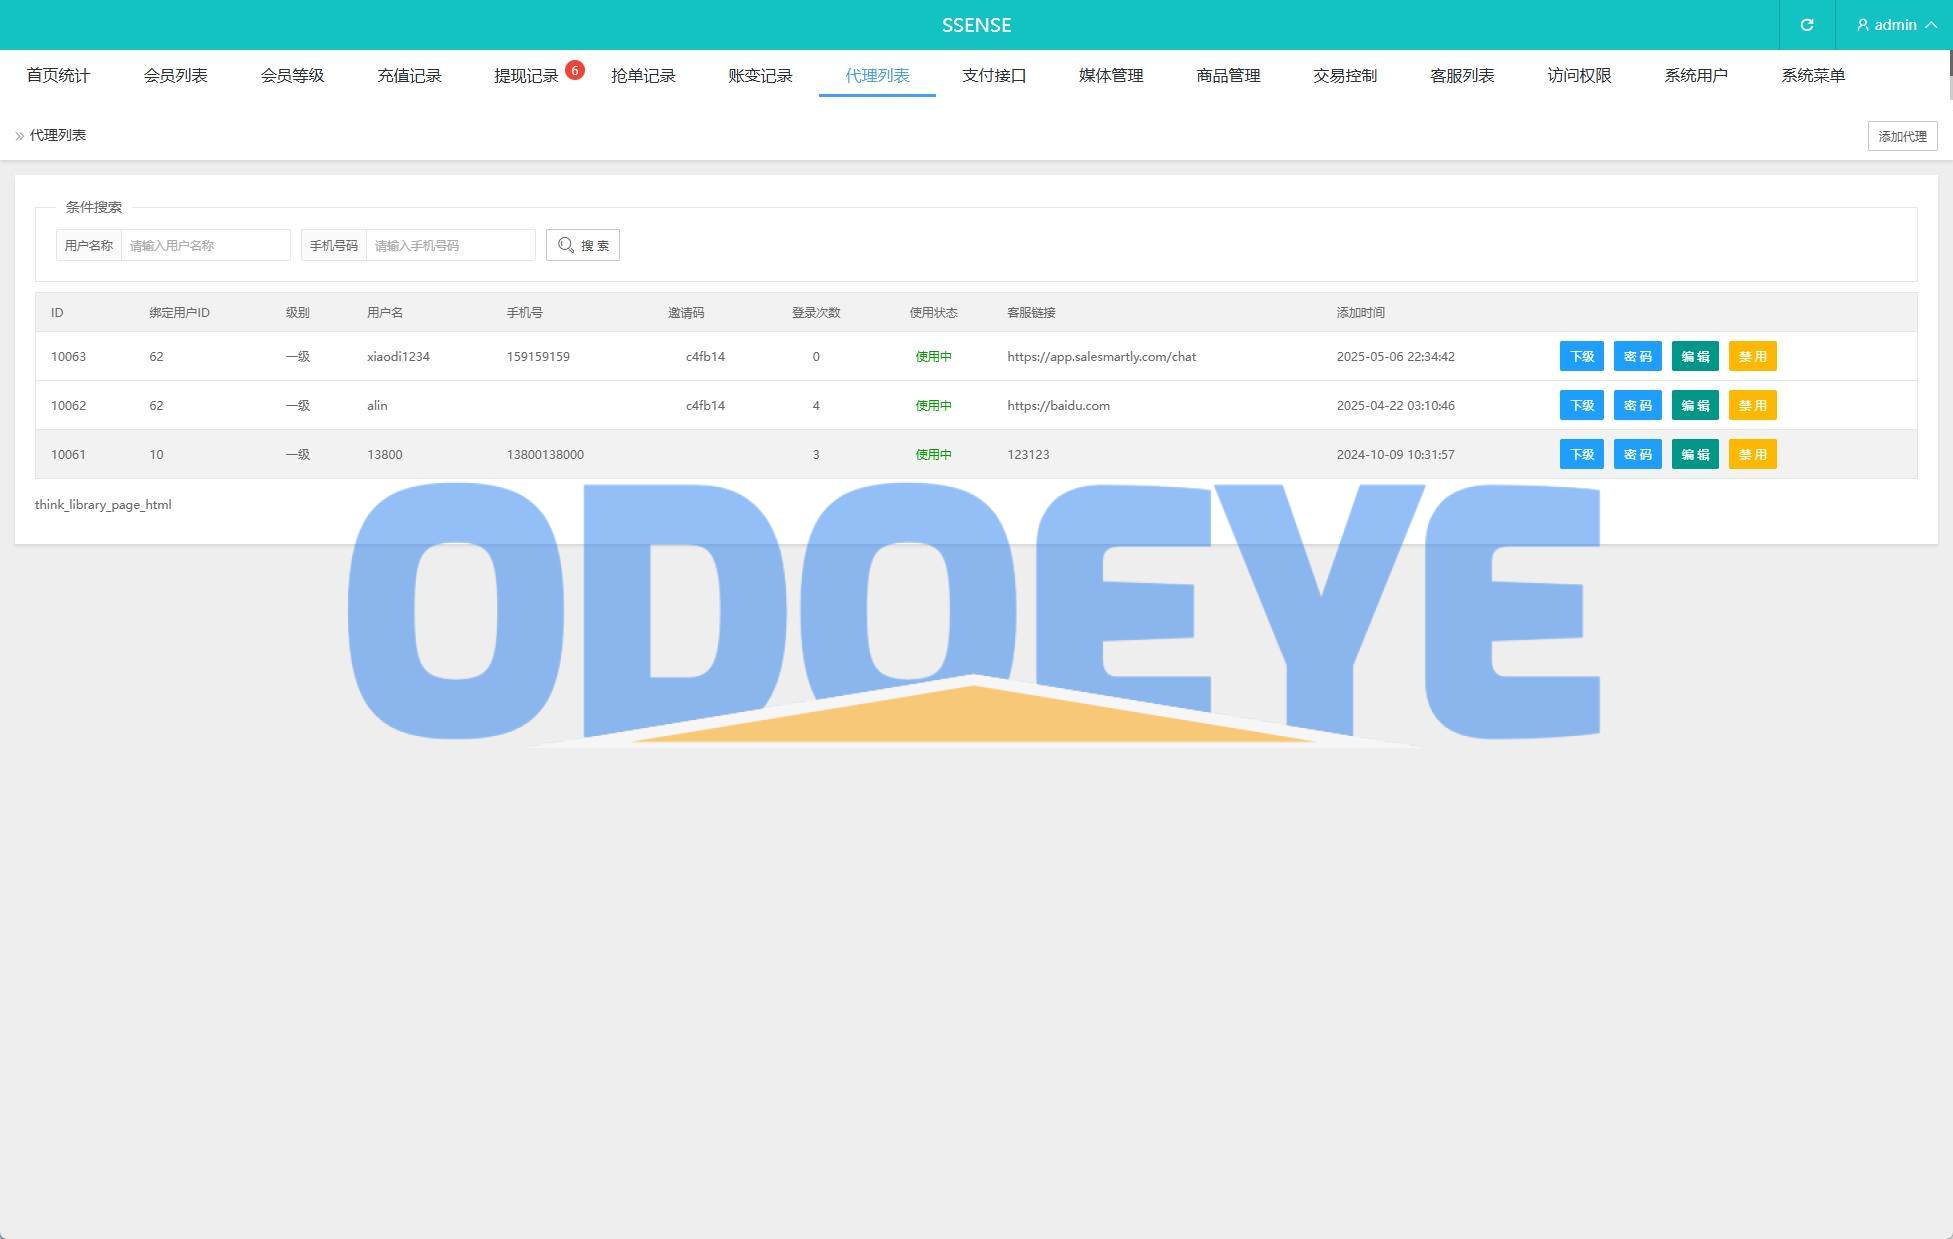
Task: Open the 支付接口 tab
Action: [994, 75]
